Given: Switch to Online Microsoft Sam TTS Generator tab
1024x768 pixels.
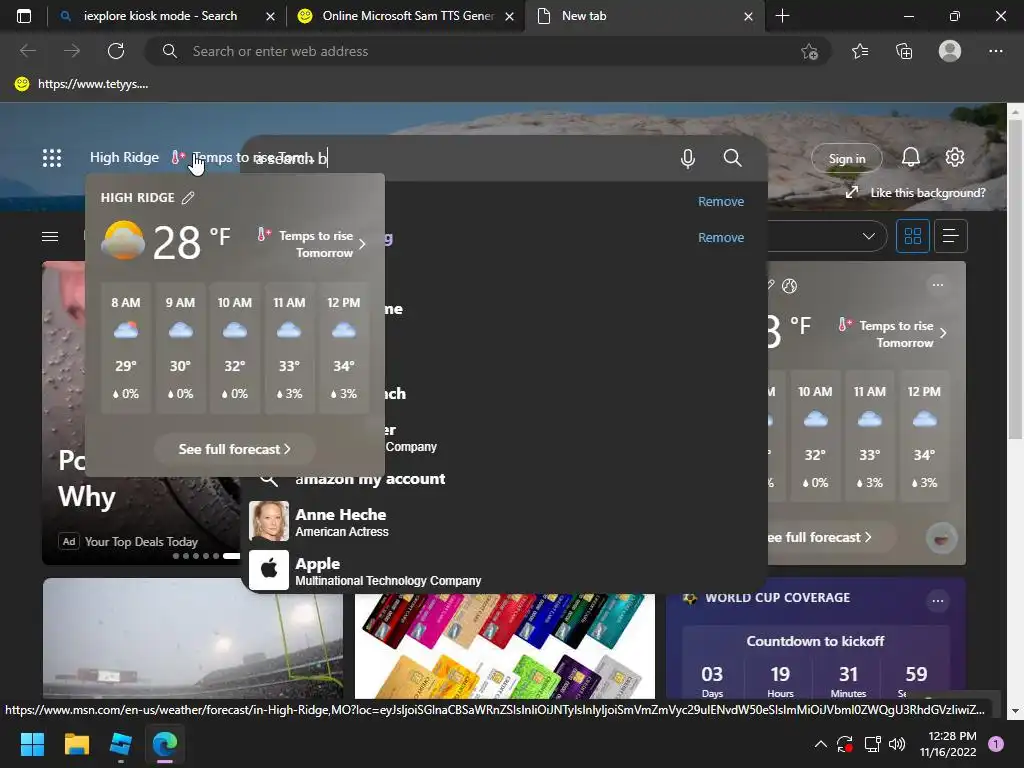Looking at the screenshot, I should tap(407, 16).
